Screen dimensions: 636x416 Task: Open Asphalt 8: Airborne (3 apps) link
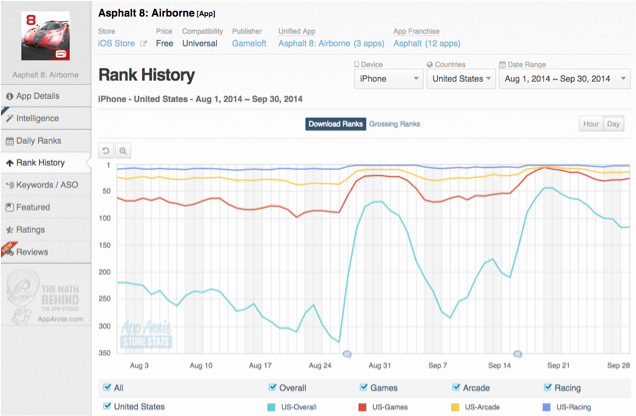click(x=331, y=43)
